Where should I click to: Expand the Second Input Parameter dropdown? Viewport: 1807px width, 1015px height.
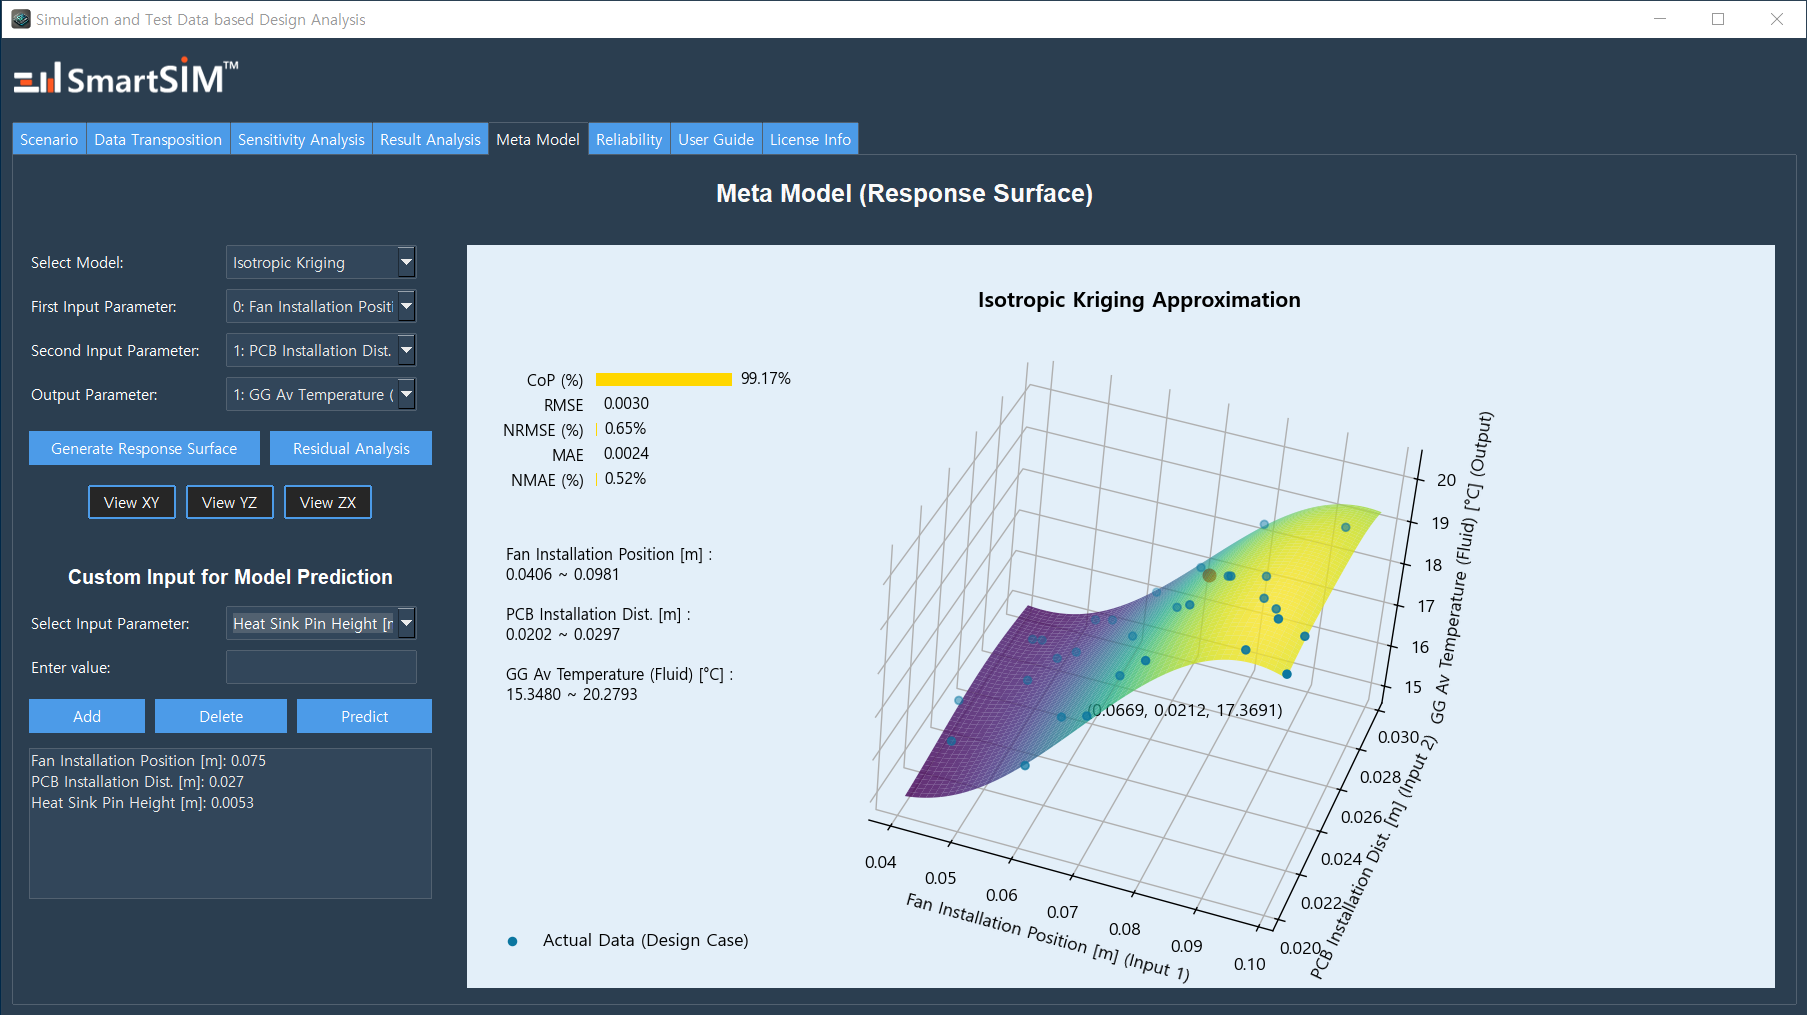tap(320, 351)
